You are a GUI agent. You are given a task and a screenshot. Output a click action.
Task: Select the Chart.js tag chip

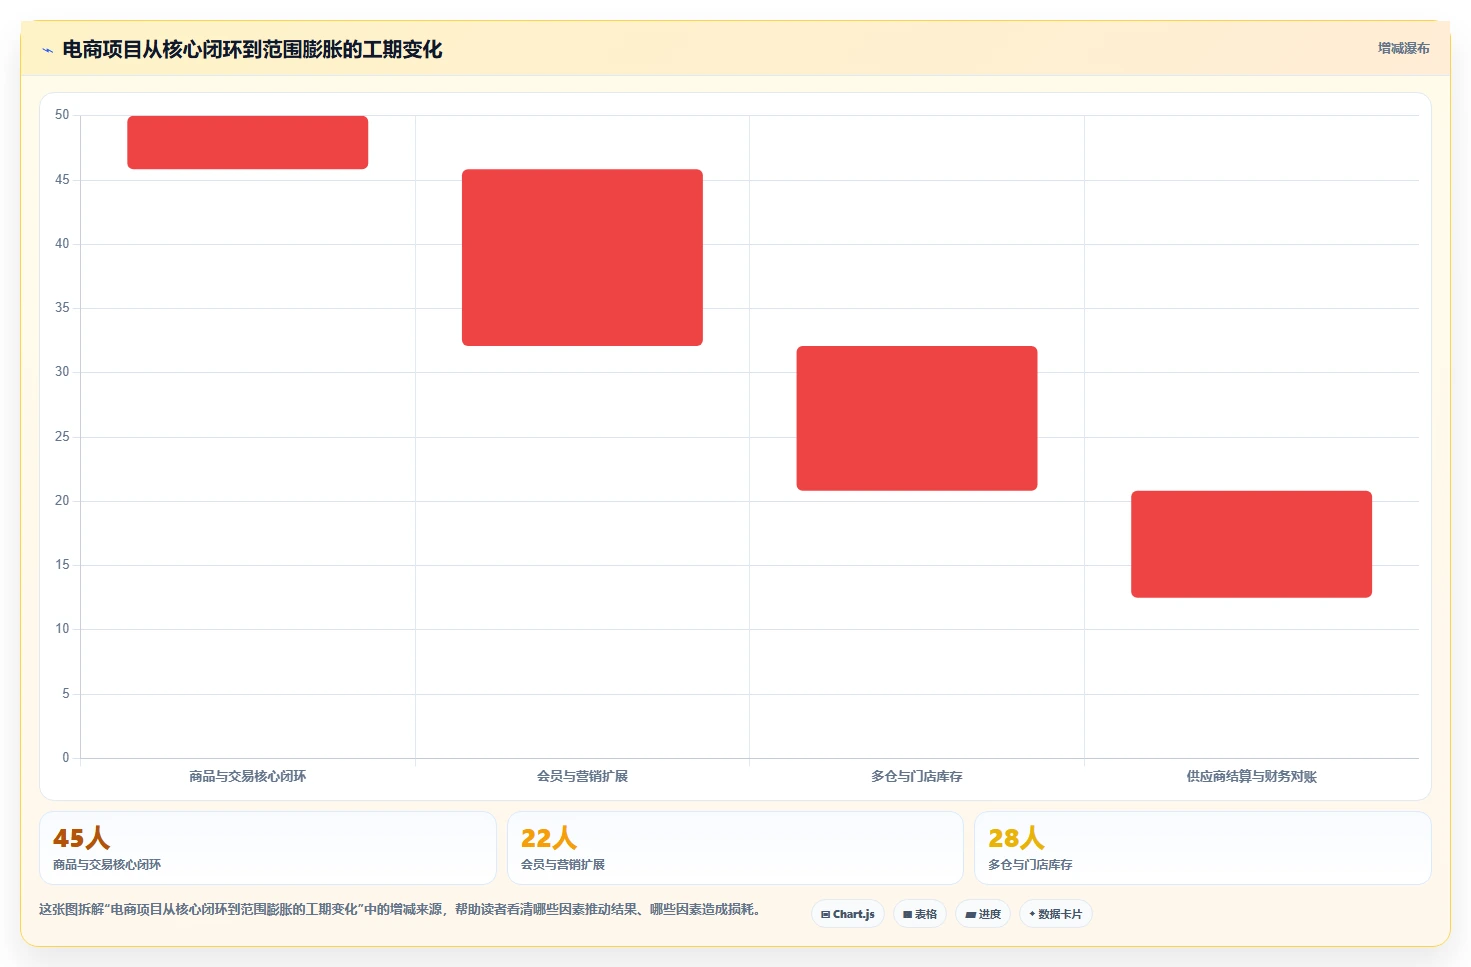(848, 914)
